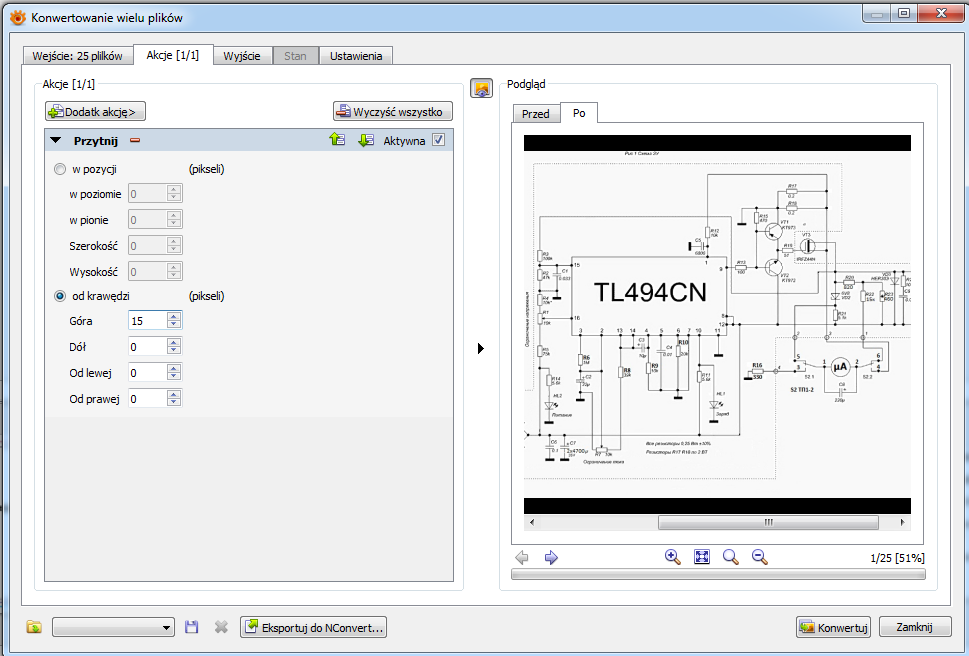Switch preview to the Po tab
This screenshot has width=969, height=656.
point(579,112)
